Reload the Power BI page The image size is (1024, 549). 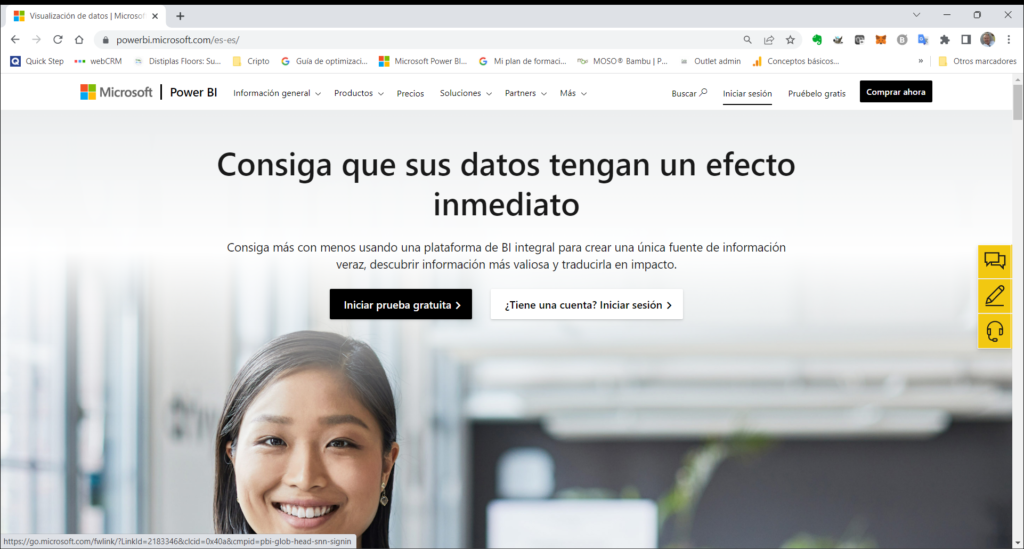coord(57,40)
